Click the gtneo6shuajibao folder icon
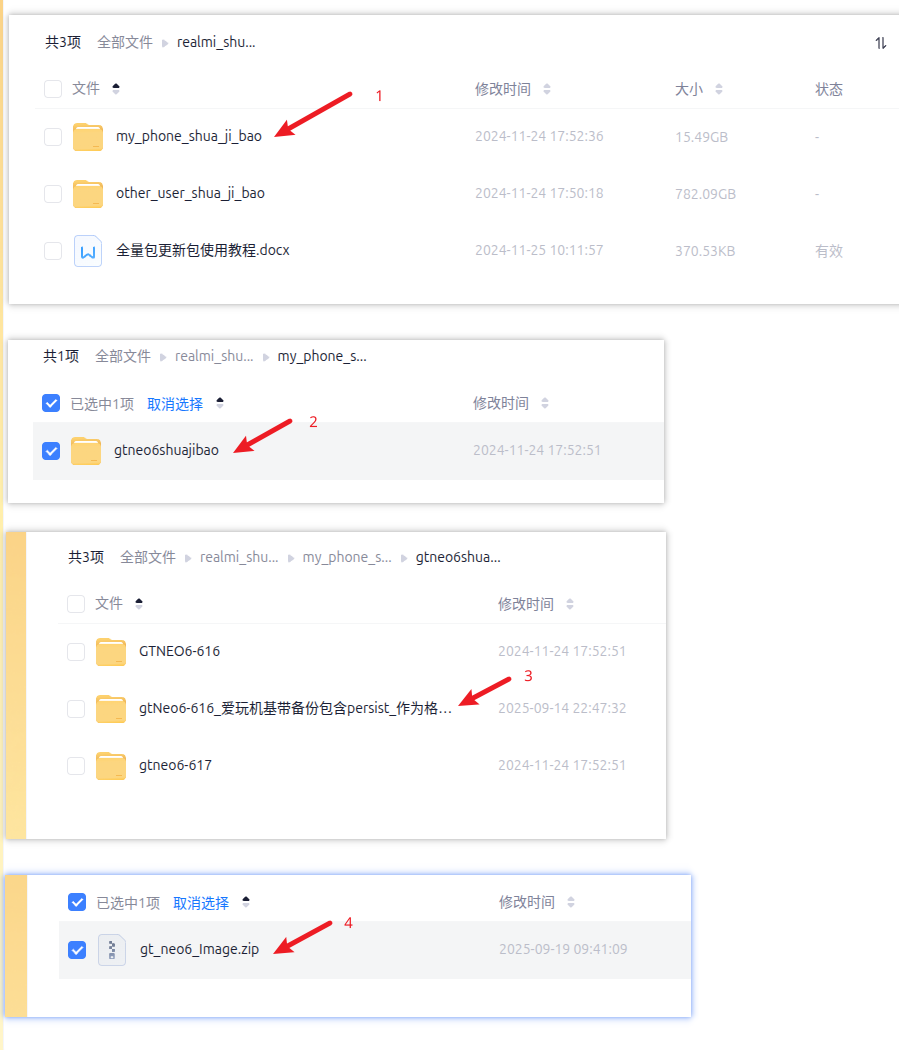 tap(86, 451)
